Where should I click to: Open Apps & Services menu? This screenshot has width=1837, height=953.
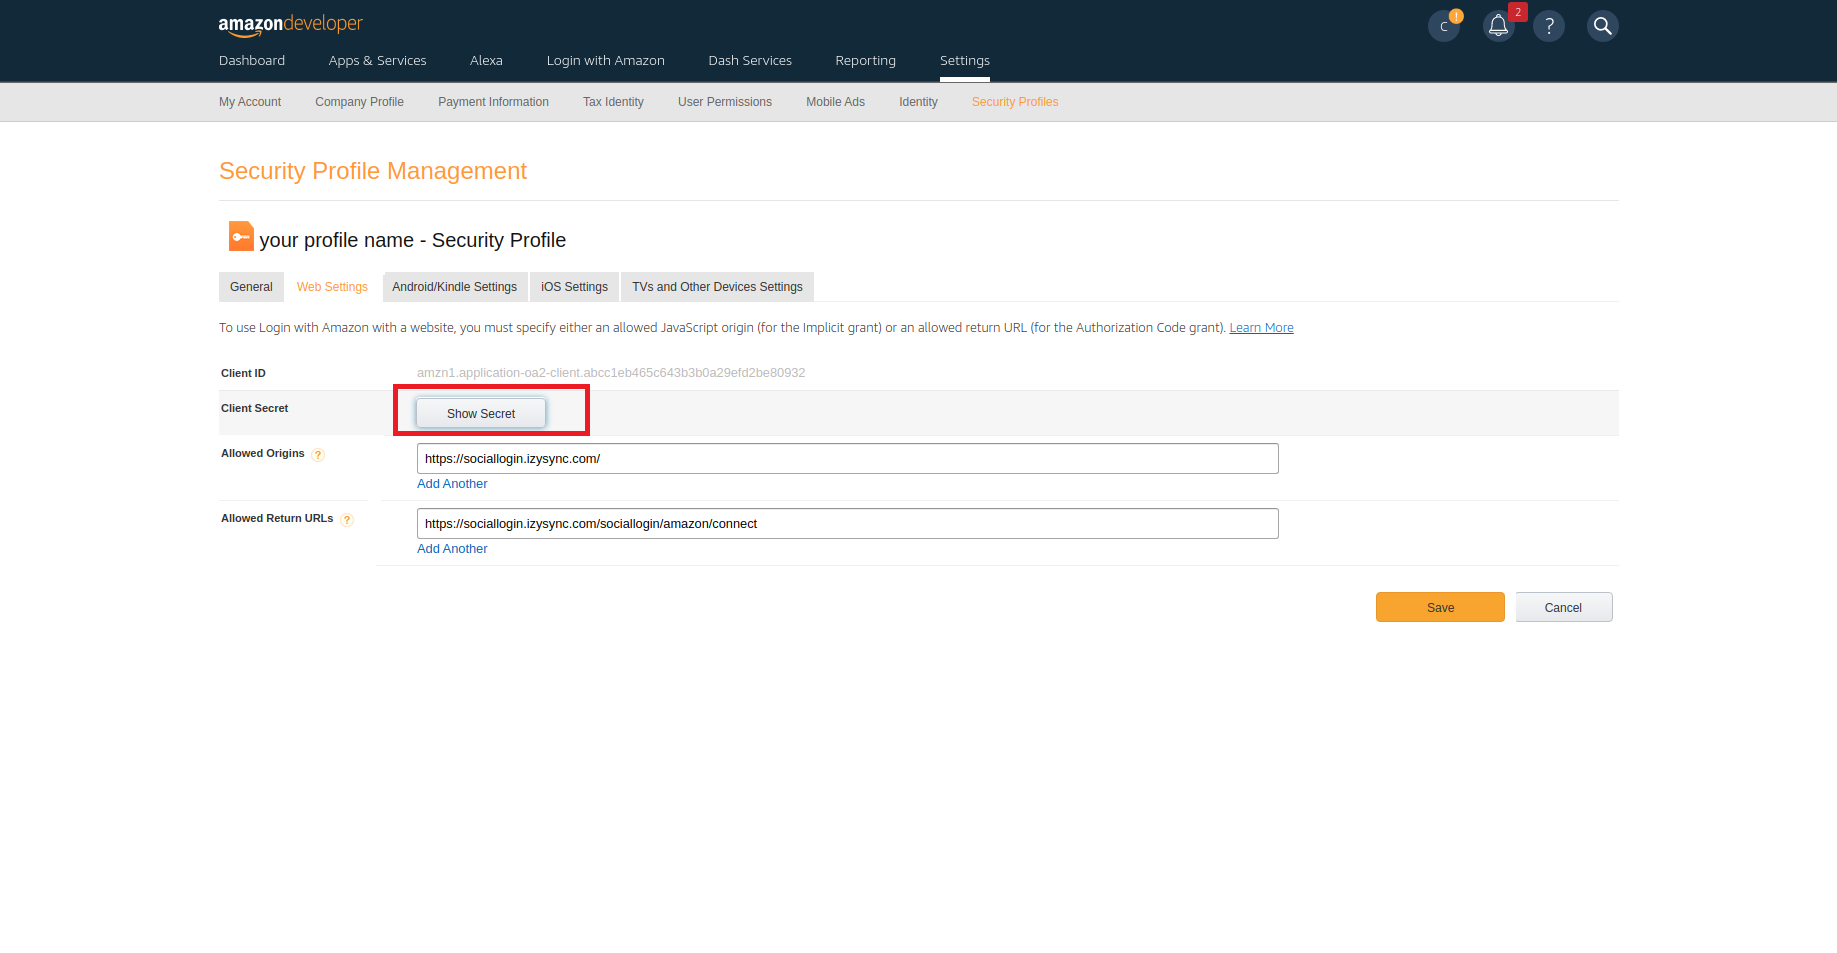[x=377, y=61]
